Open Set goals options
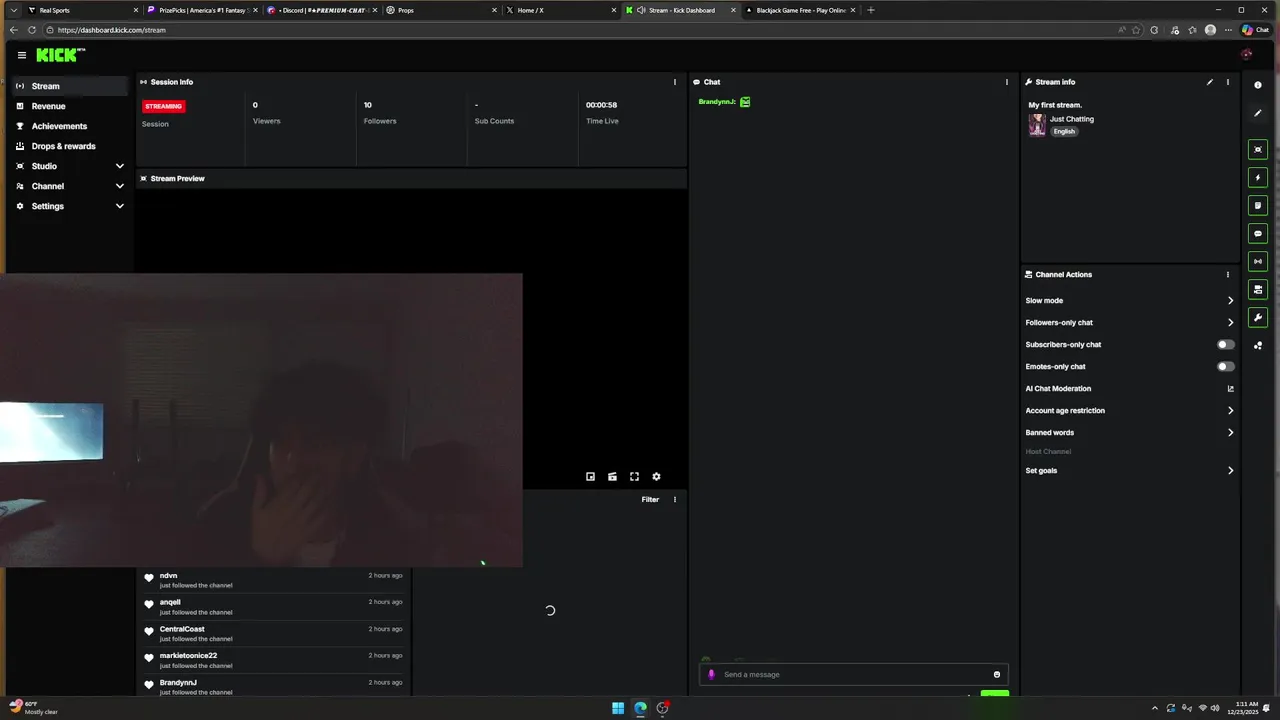The image size is (1280, 720). point(1130,470)
